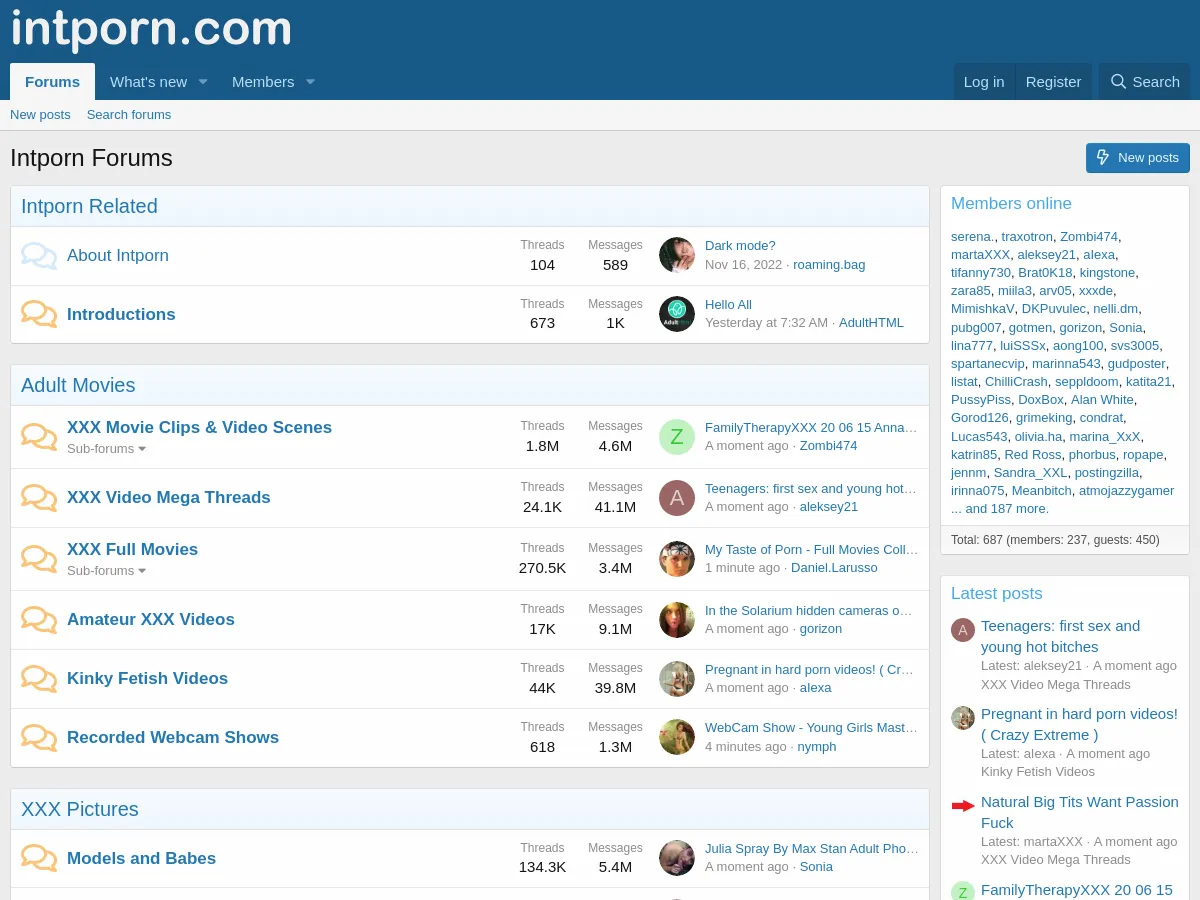Open member kingstone in Members online
The height and width of the screenshot is (900, 1200).
1107,273
